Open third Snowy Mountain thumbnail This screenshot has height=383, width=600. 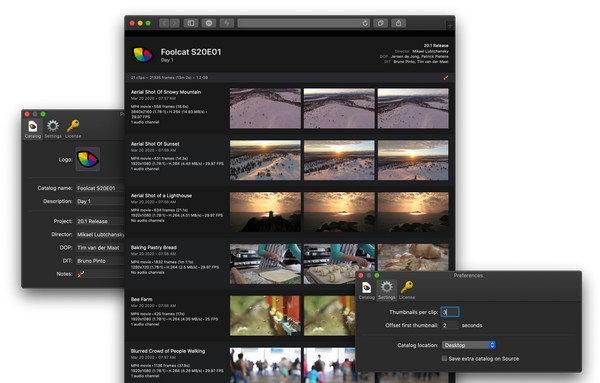pos(413,108)
